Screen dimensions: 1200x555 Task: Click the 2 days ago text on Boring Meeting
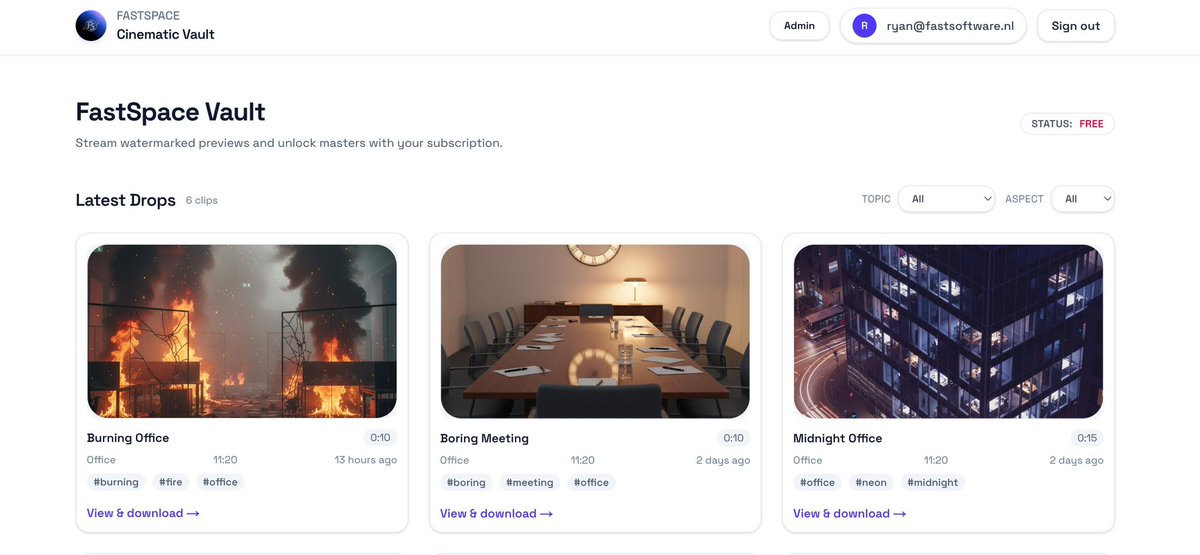point(723,460)
